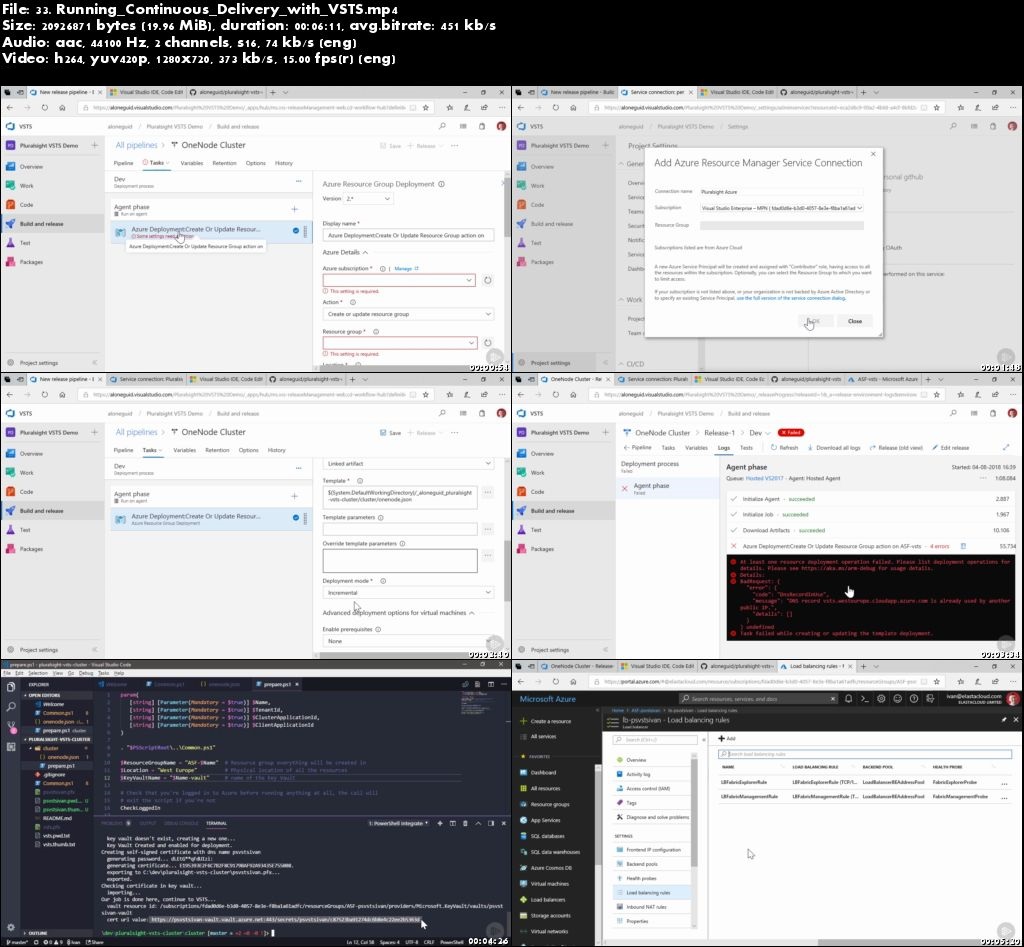1024x947 pixels.
Task: Launch Cloud Shell in Azure portal
Action: point(865,698)
